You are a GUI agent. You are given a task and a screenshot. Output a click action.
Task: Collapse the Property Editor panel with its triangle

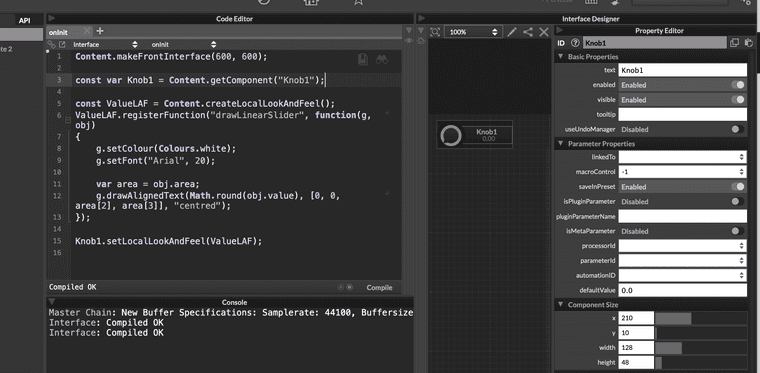[560, 30]
